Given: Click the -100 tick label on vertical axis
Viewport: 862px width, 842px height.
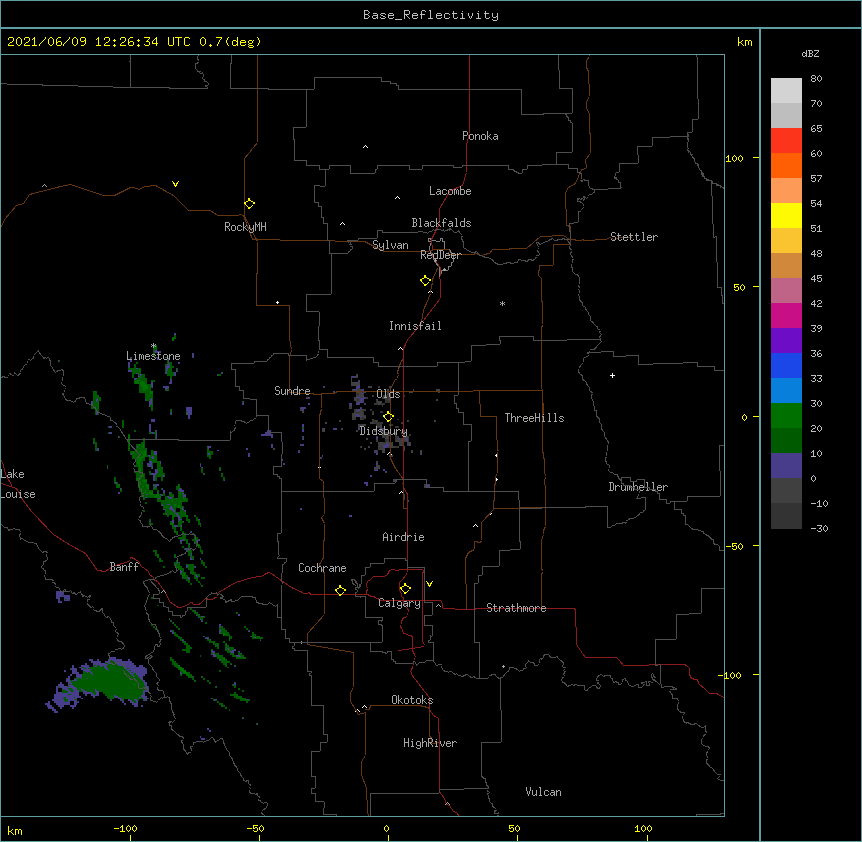Looking at the screenshot, I should 731,675.
